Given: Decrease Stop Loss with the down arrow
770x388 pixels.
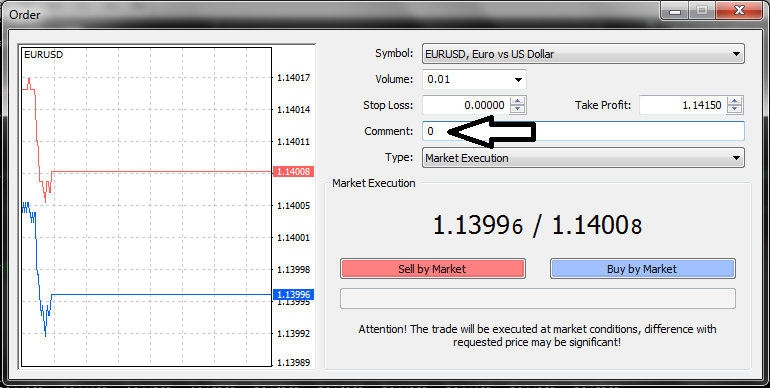Looking at the screenshot, I should click(518, 110).
